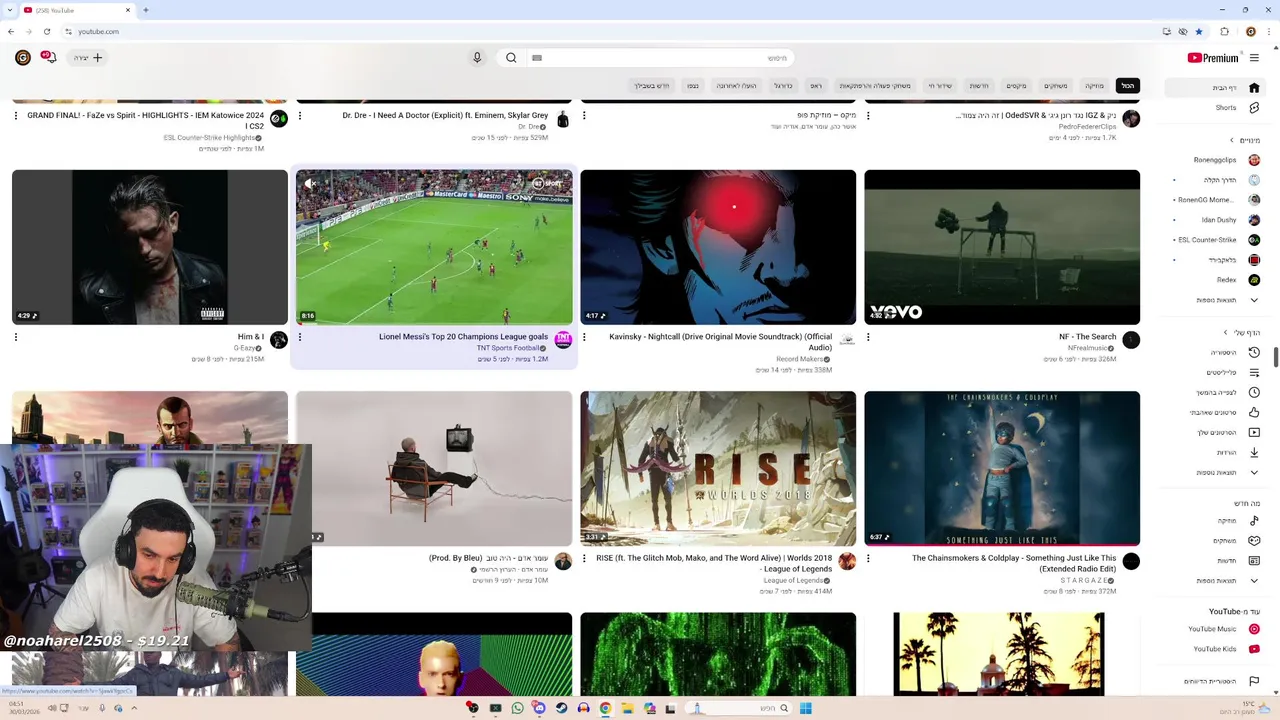
Task: Open options for Dr. Dre I Need A Doctor
Action: (300, 115)
